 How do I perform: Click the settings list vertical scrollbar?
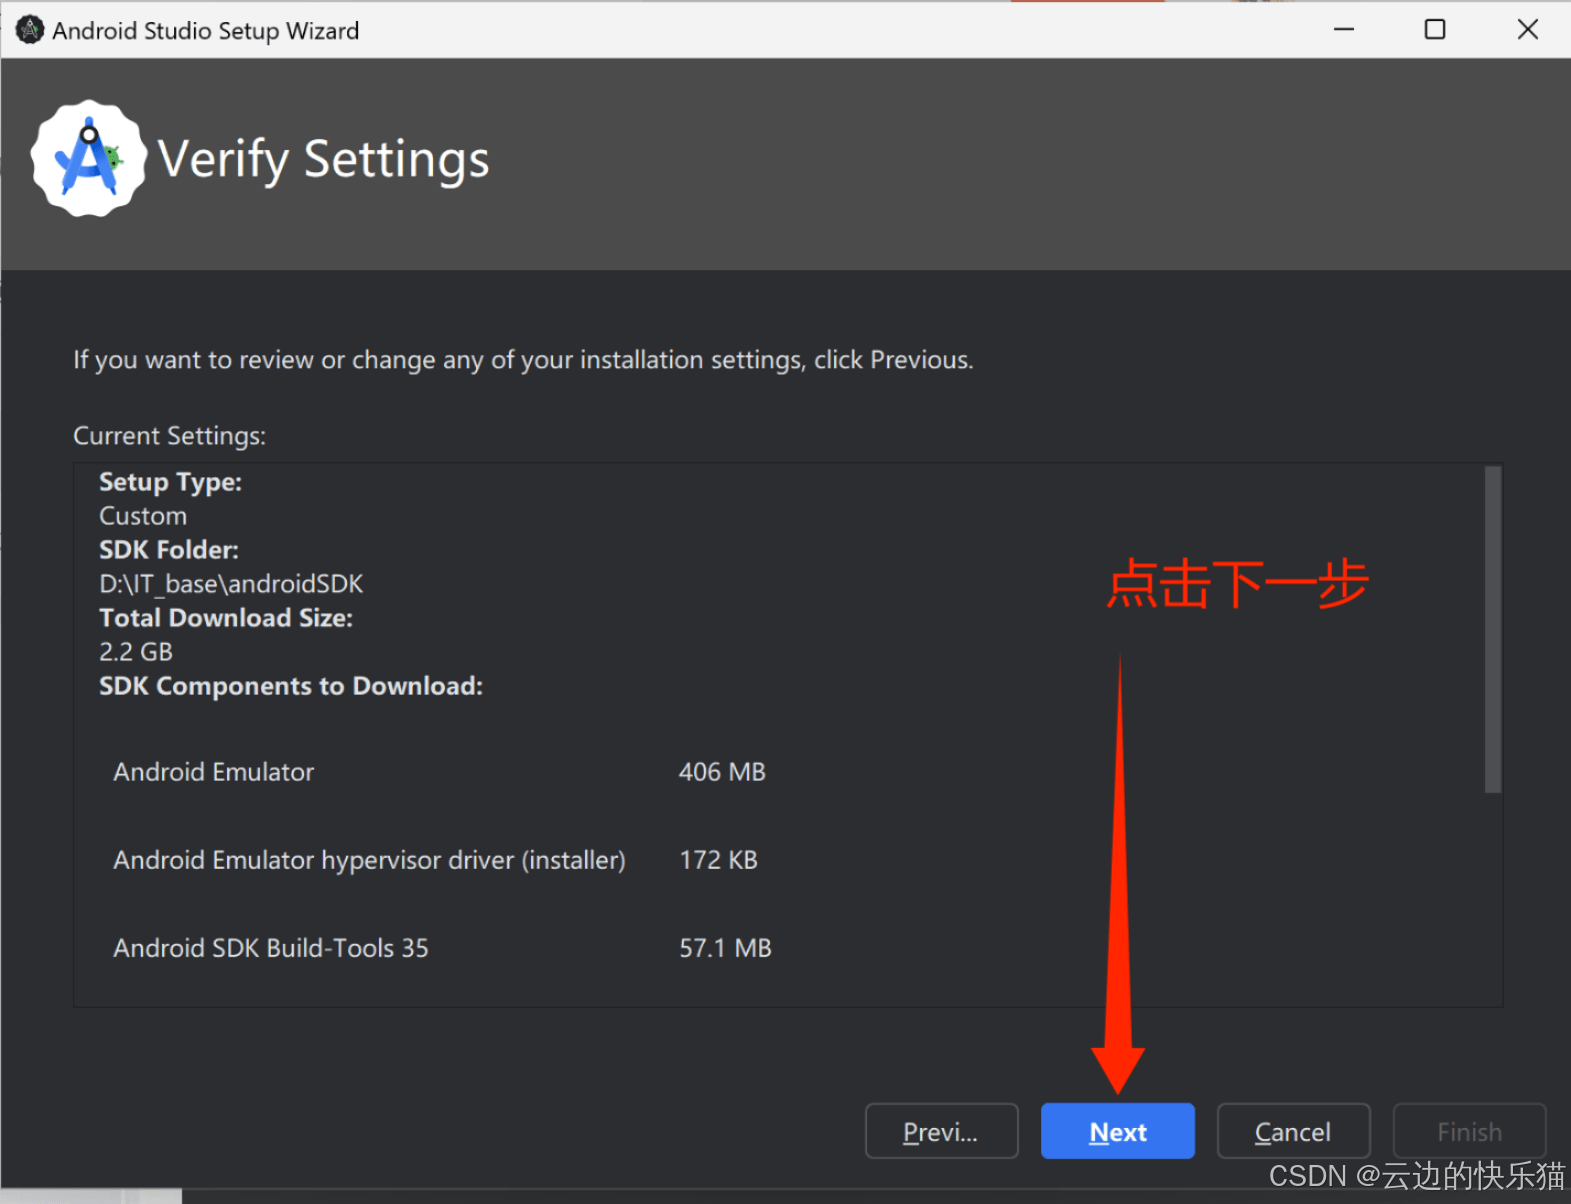point(1492,630)
